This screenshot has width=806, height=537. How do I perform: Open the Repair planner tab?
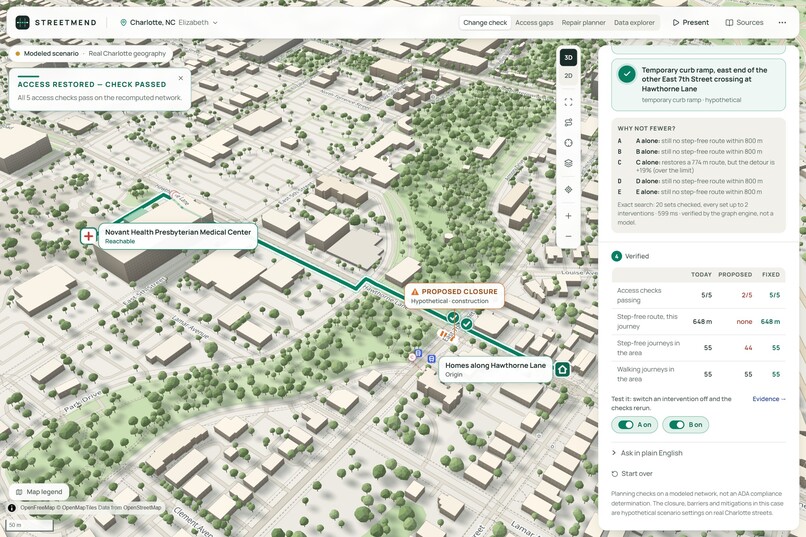click(583, 23)
